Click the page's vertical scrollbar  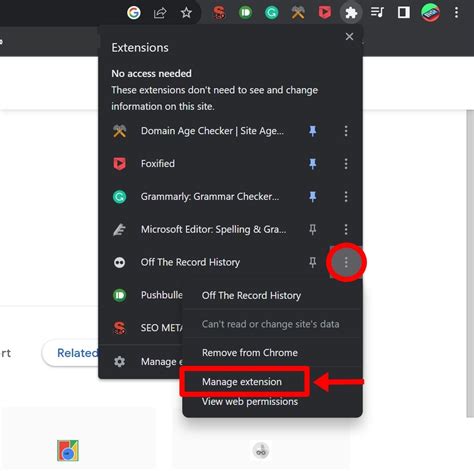tap(470, 263)
